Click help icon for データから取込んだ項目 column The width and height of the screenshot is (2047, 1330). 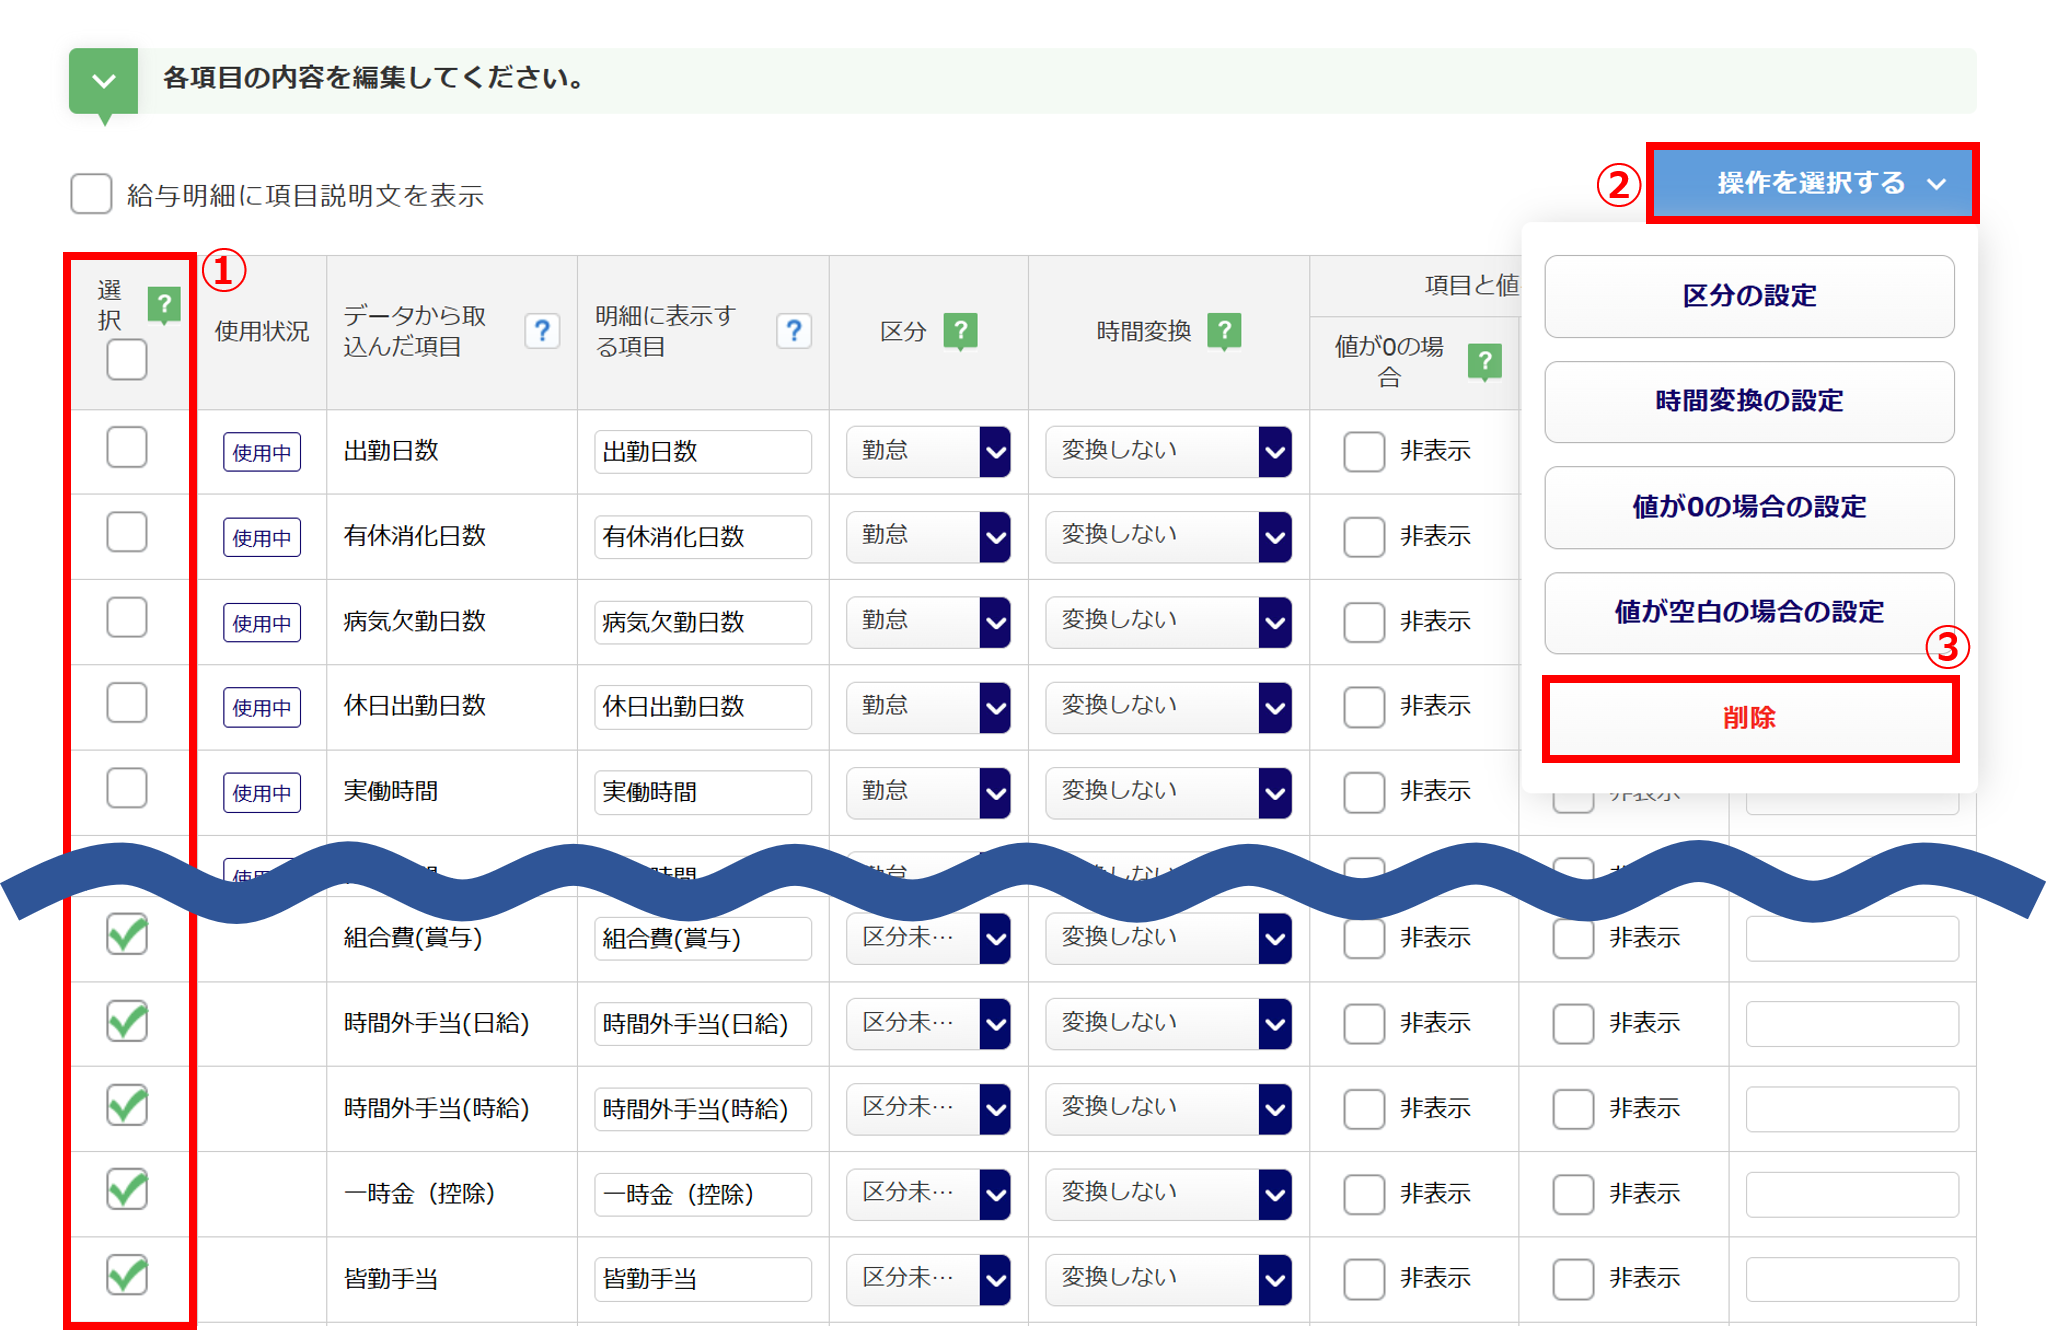tap(542, 331)
